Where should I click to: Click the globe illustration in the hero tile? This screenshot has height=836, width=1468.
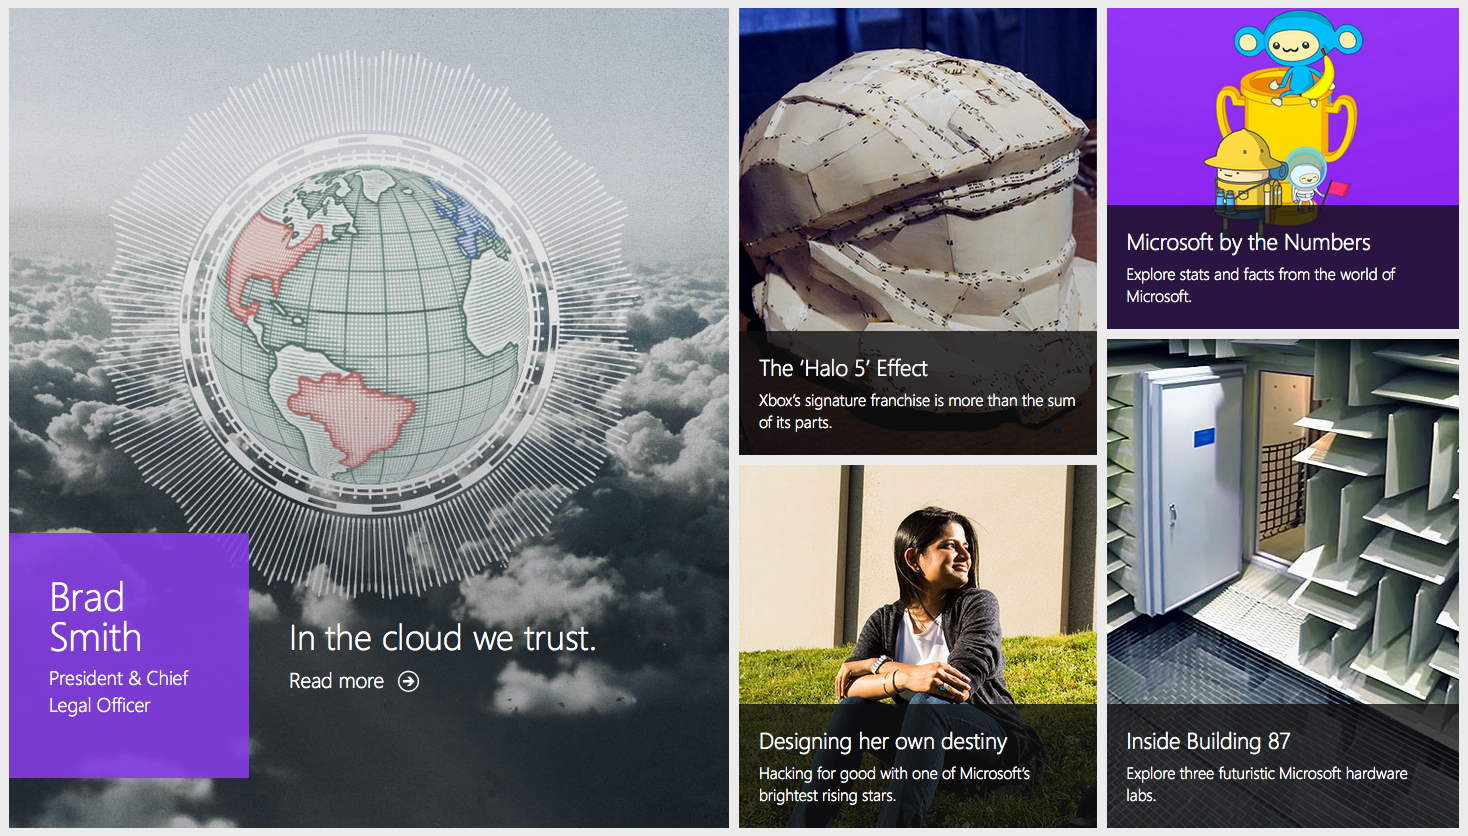click(369, 322)
